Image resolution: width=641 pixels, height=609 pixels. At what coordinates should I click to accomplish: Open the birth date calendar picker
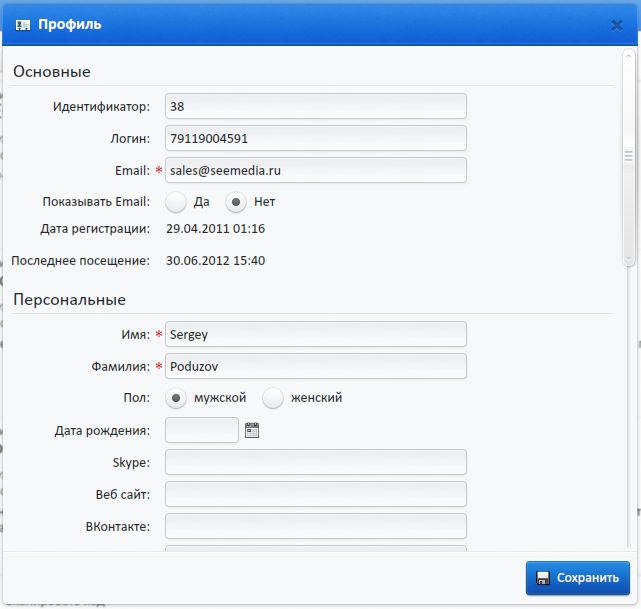252,430
